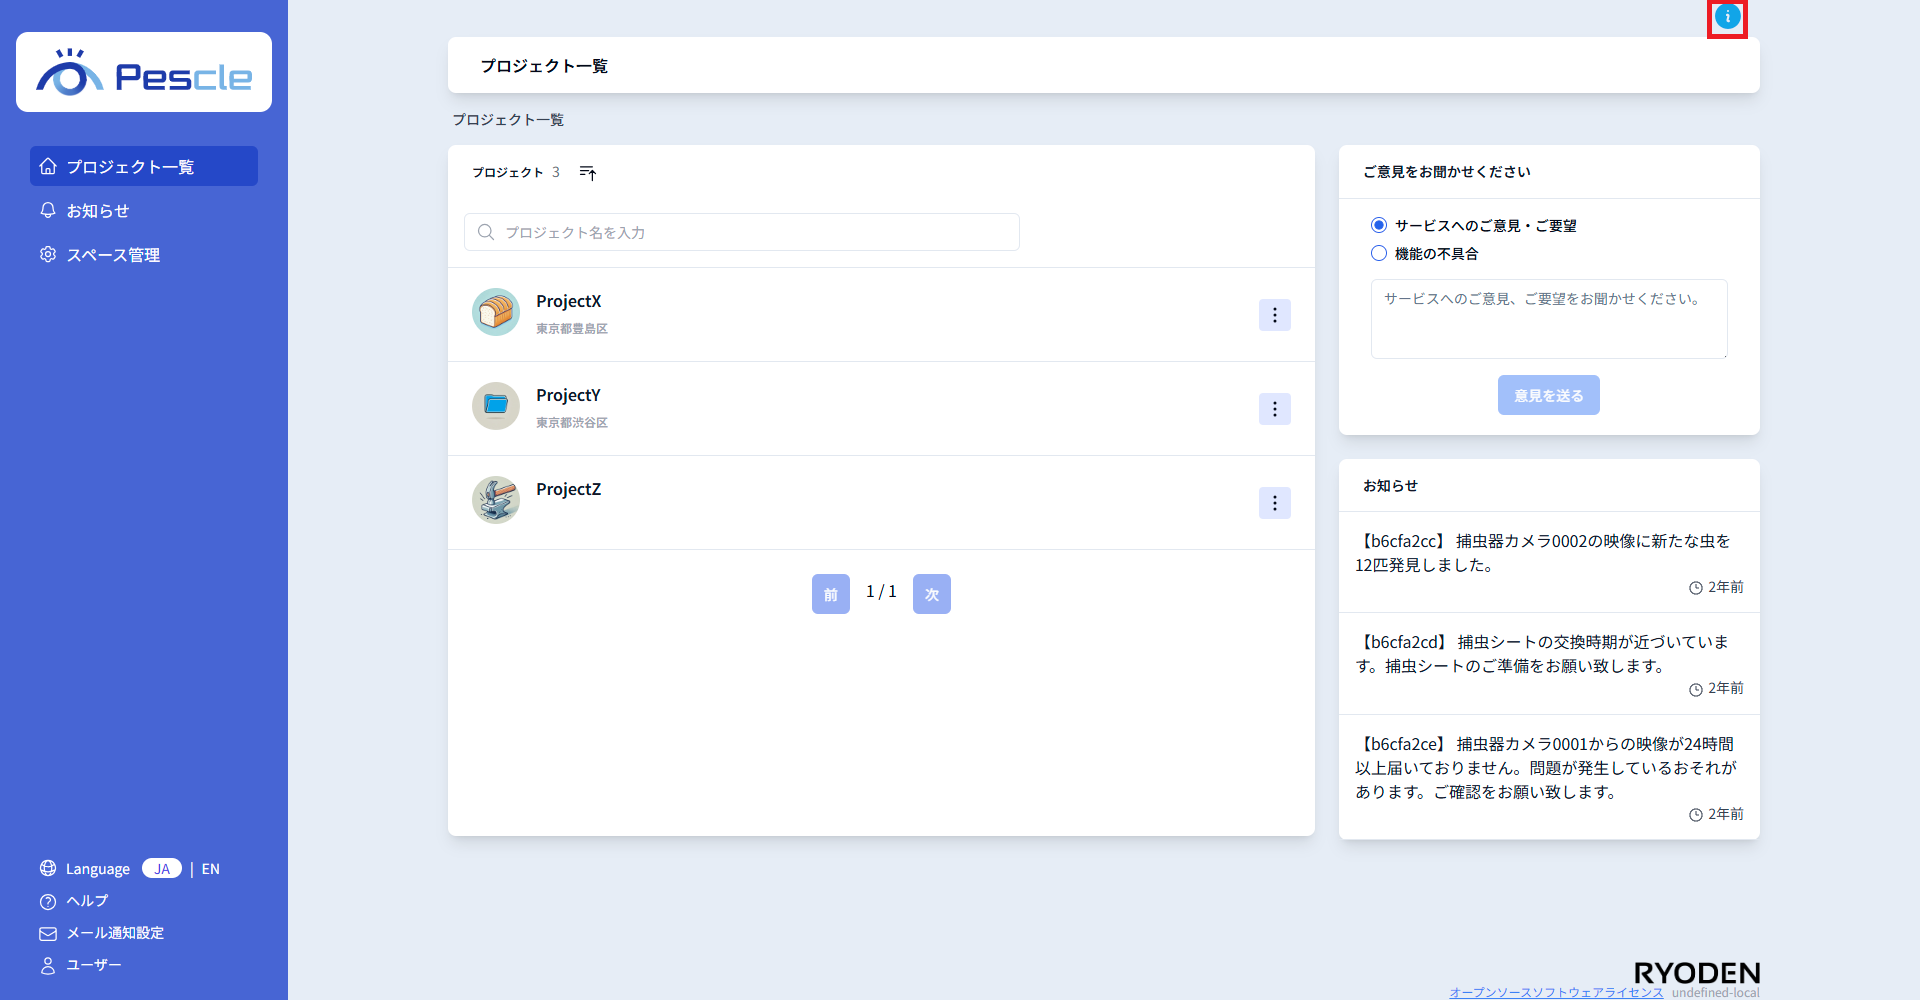
Task: Click the Pescle logo
Action: pos(144,73)
